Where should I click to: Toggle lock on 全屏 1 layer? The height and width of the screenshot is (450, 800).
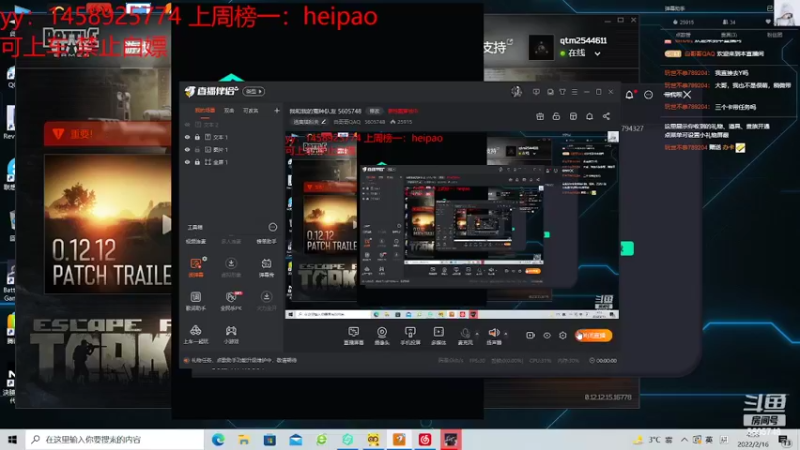[197, 162]
